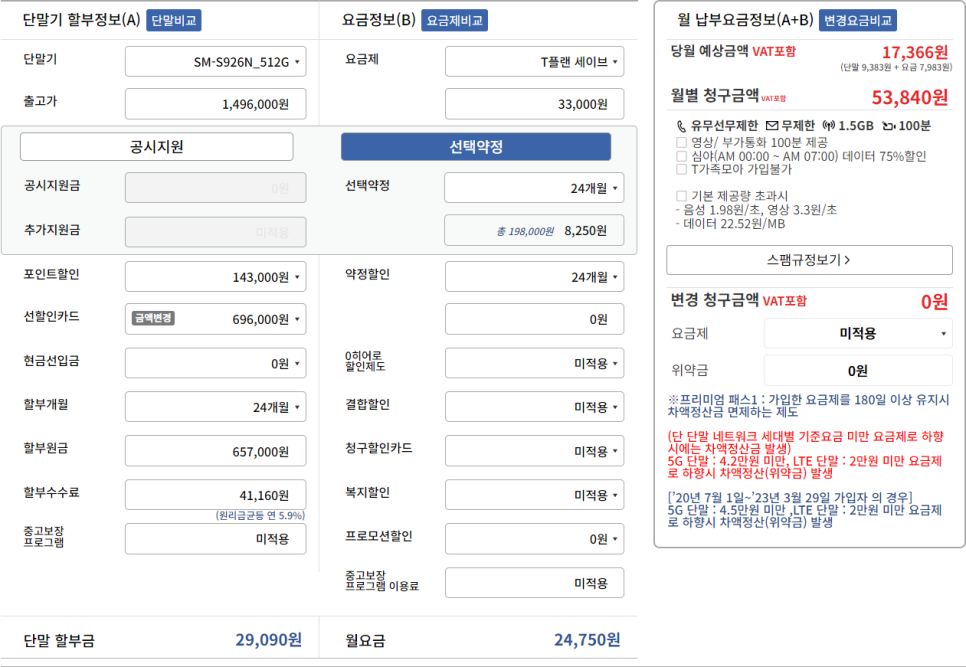This screenshot has width=966, height=667.
Task: Open the 청구할인카드 미적용 dropdown
Action: pos(534,451)
